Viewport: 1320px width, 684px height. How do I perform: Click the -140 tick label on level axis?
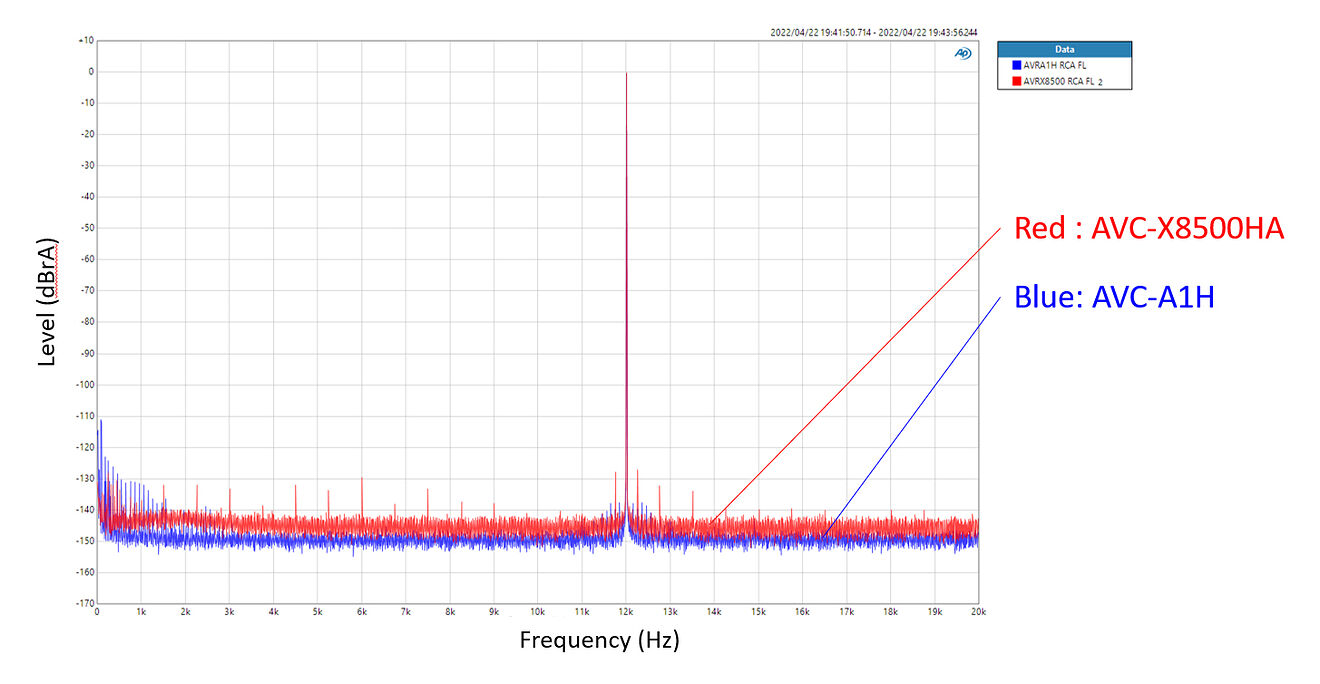point(84,509)
